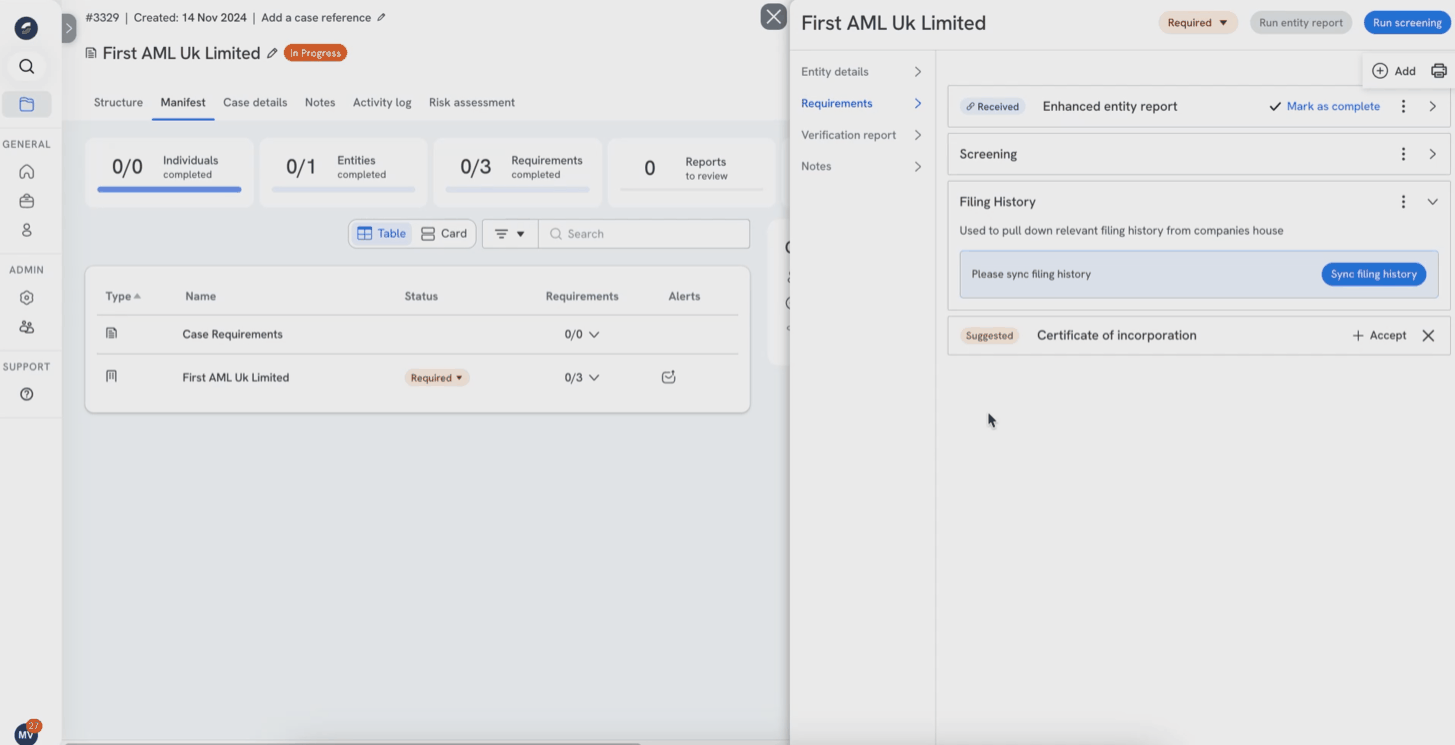Sort table by Type column

[123, 296]
